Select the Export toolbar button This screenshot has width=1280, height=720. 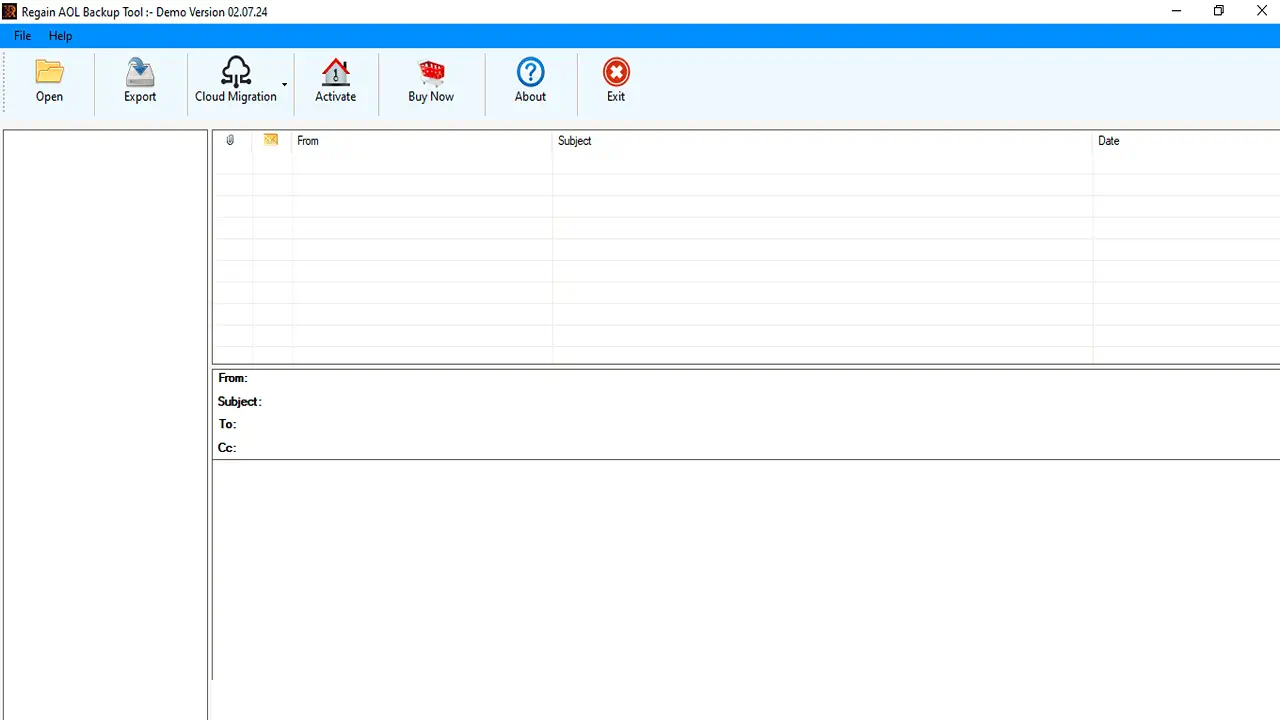point(140,81)
